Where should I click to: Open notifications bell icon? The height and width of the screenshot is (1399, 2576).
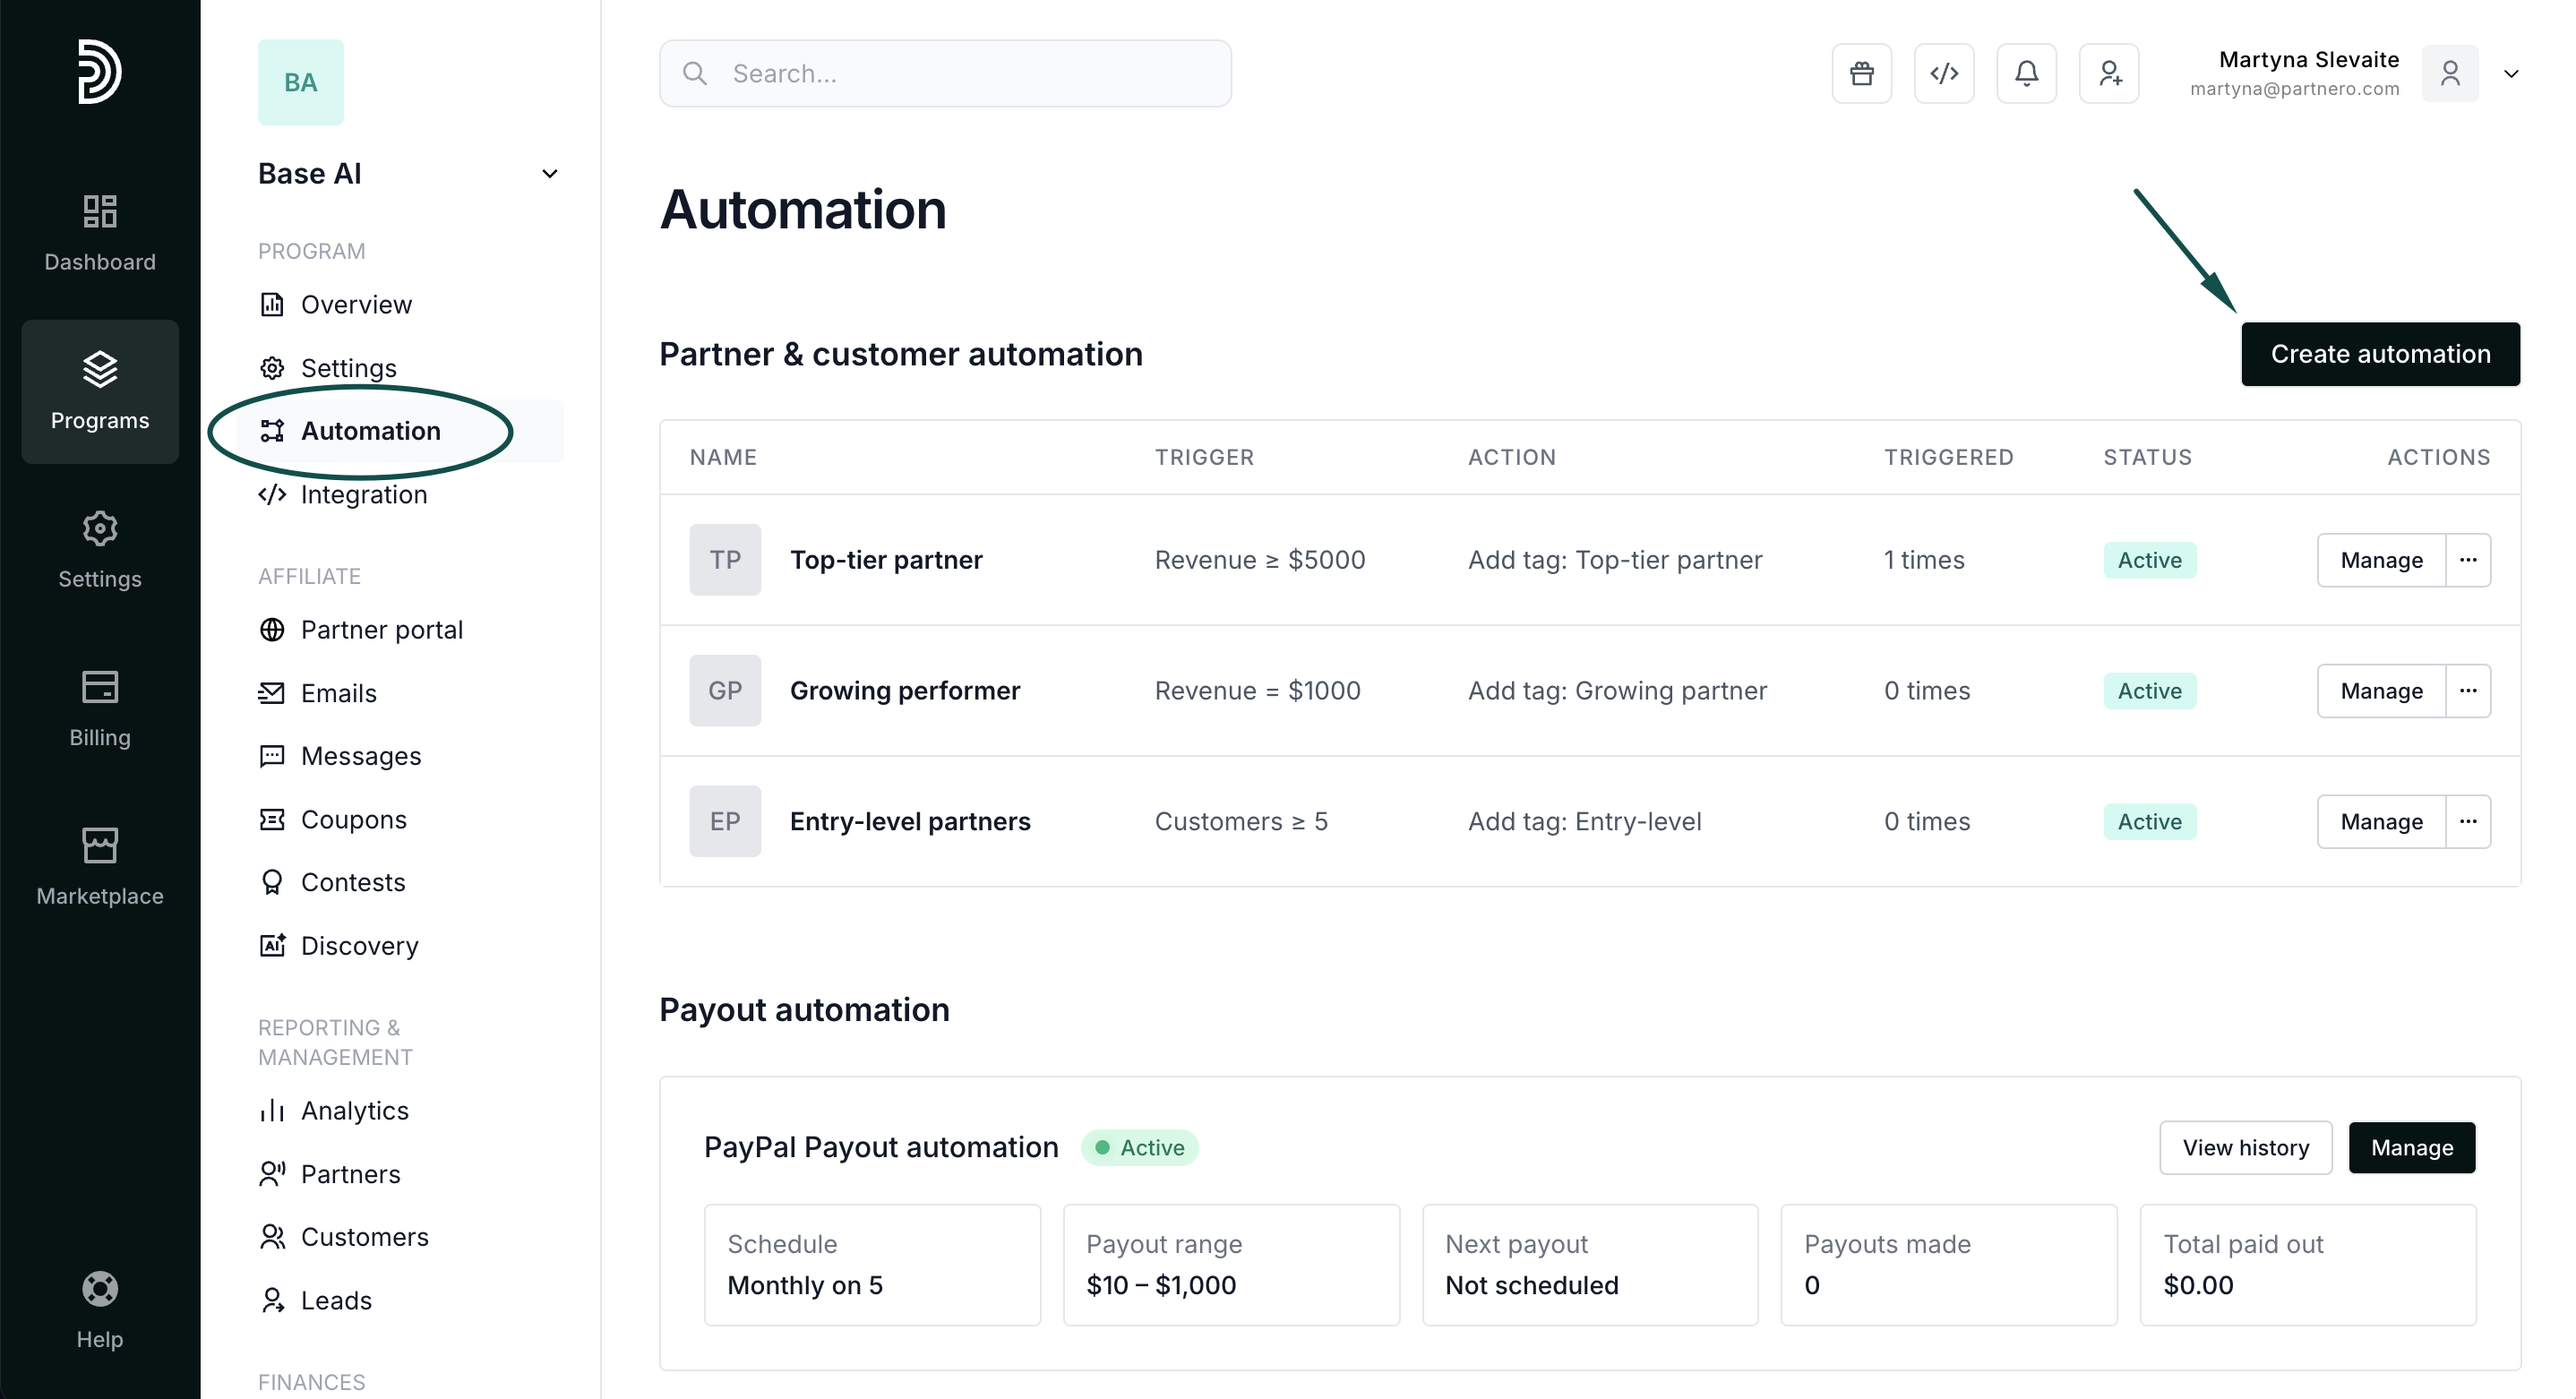click(x=2026, y=73)
